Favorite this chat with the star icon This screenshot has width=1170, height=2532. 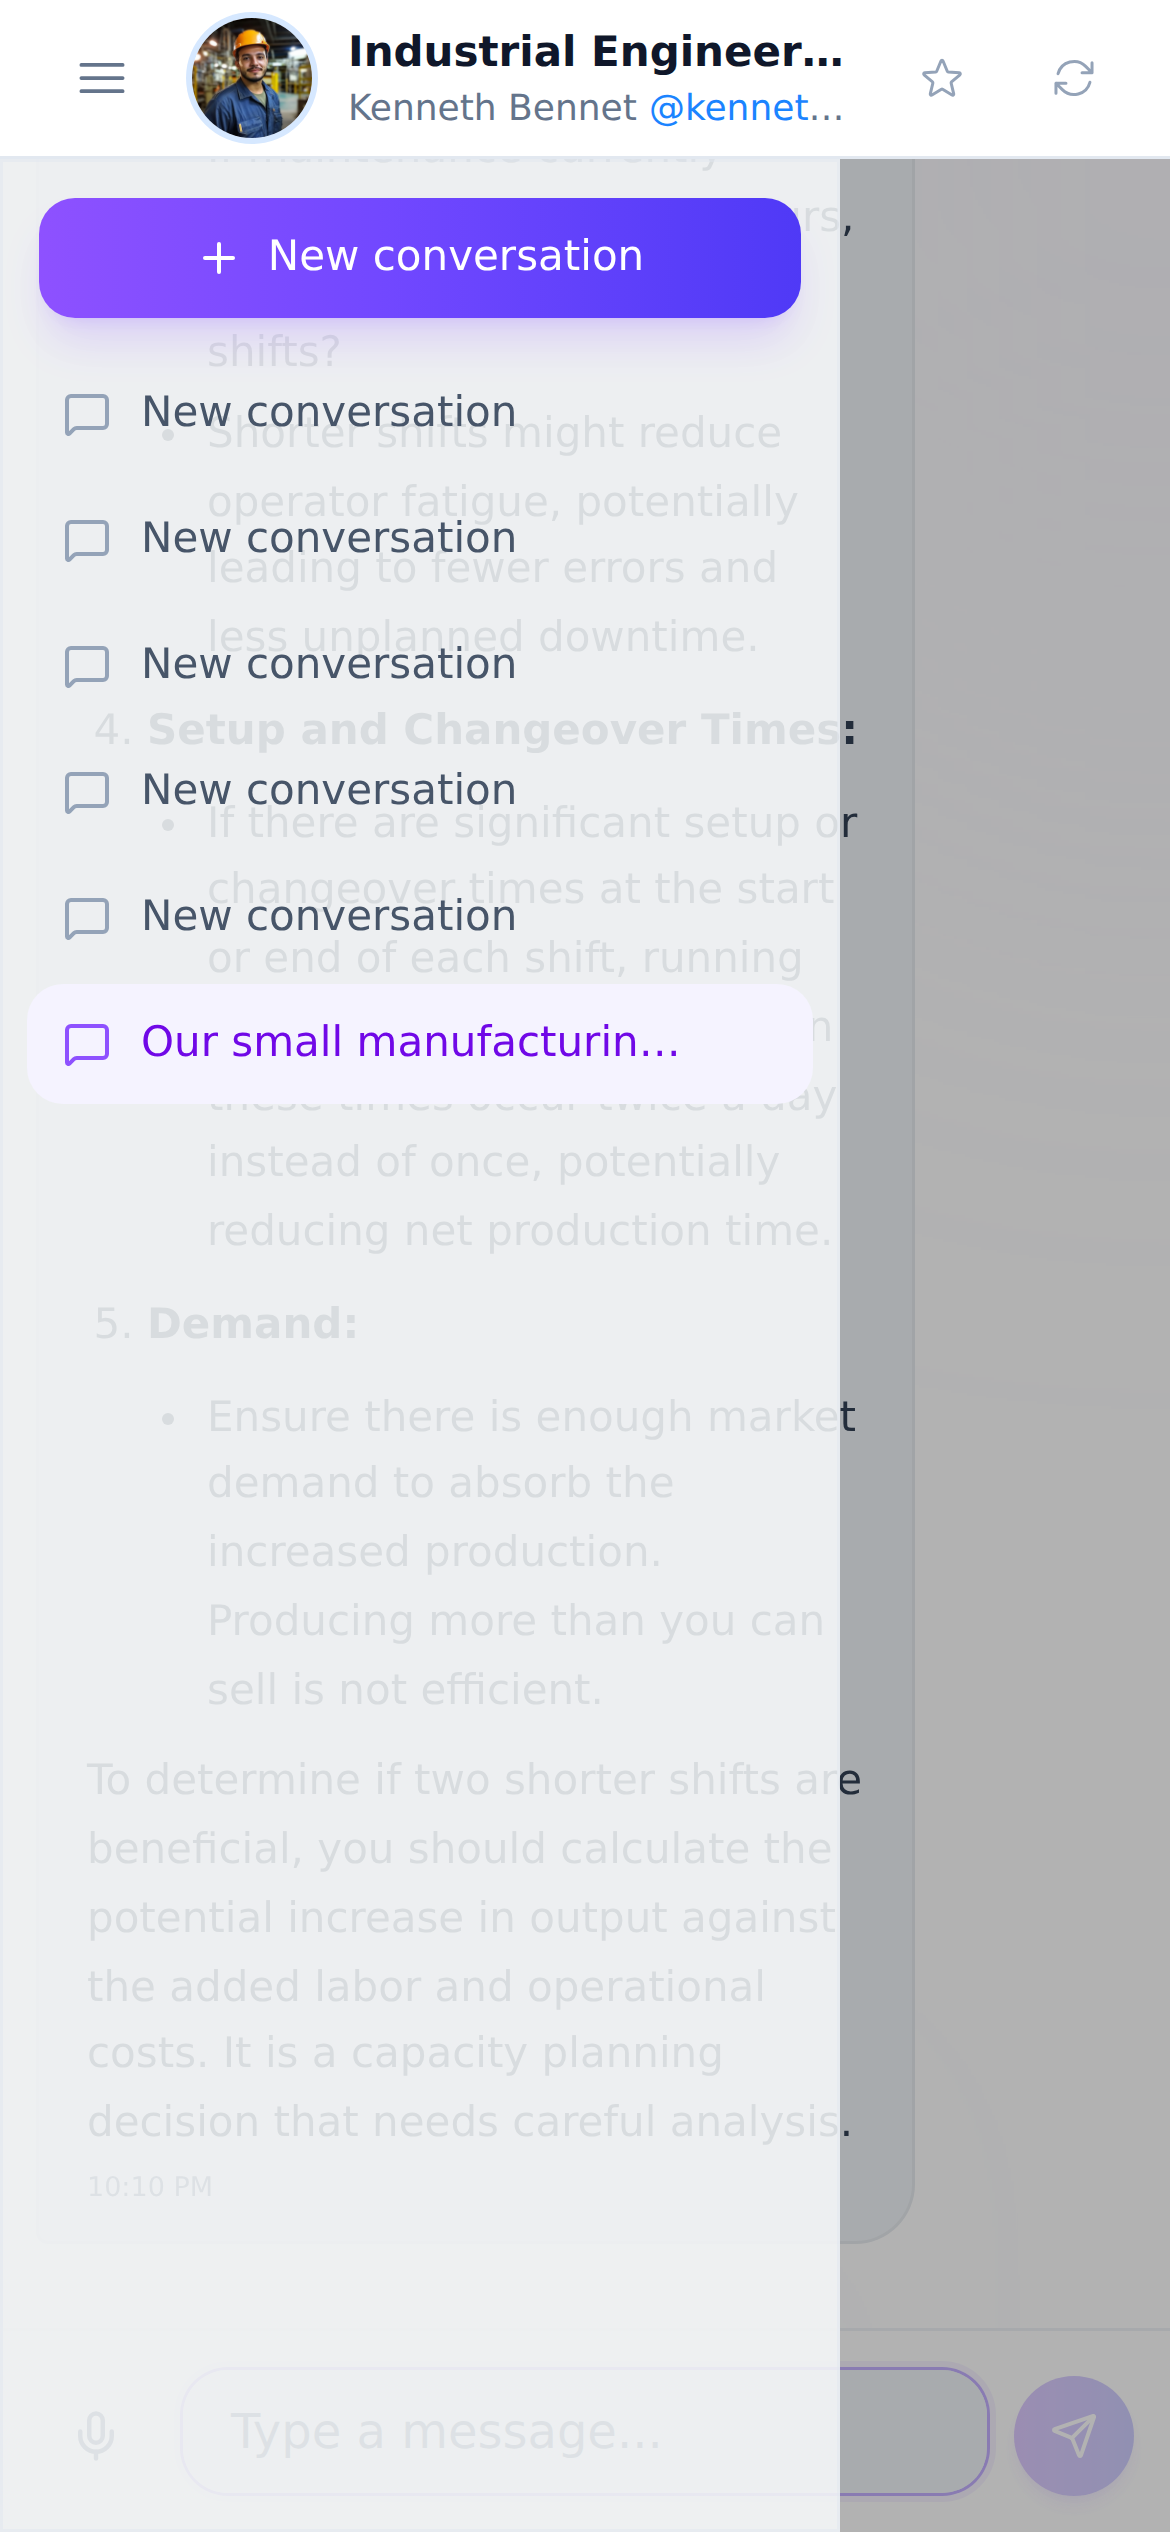click(942, 78)
